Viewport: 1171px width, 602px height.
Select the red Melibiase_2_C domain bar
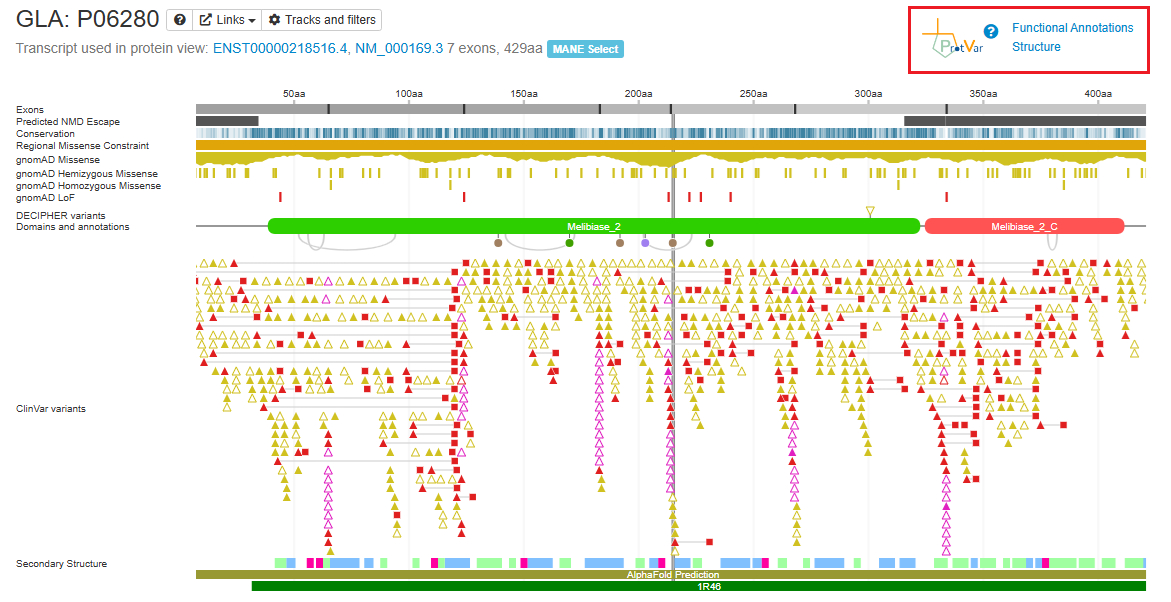[x=1024, y=227]
